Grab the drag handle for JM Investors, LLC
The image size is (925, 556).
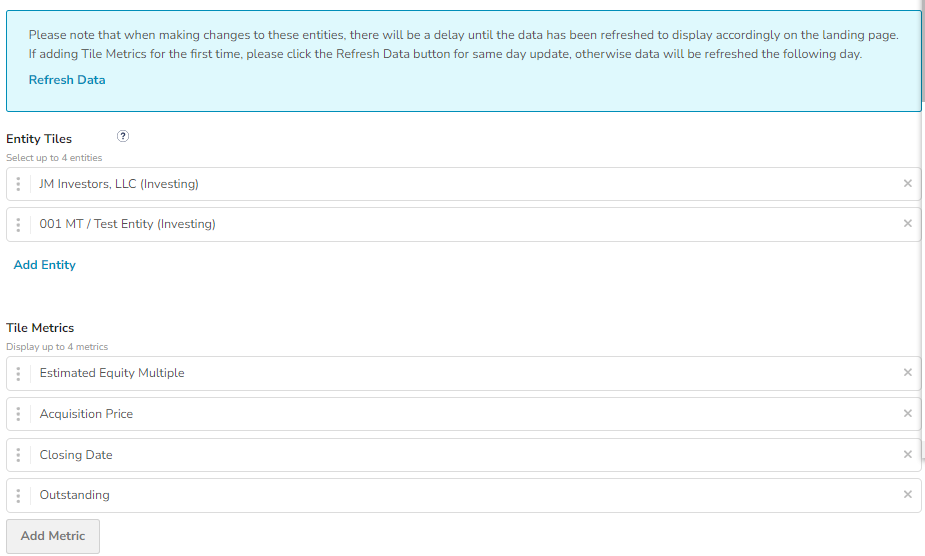(18, 184)
